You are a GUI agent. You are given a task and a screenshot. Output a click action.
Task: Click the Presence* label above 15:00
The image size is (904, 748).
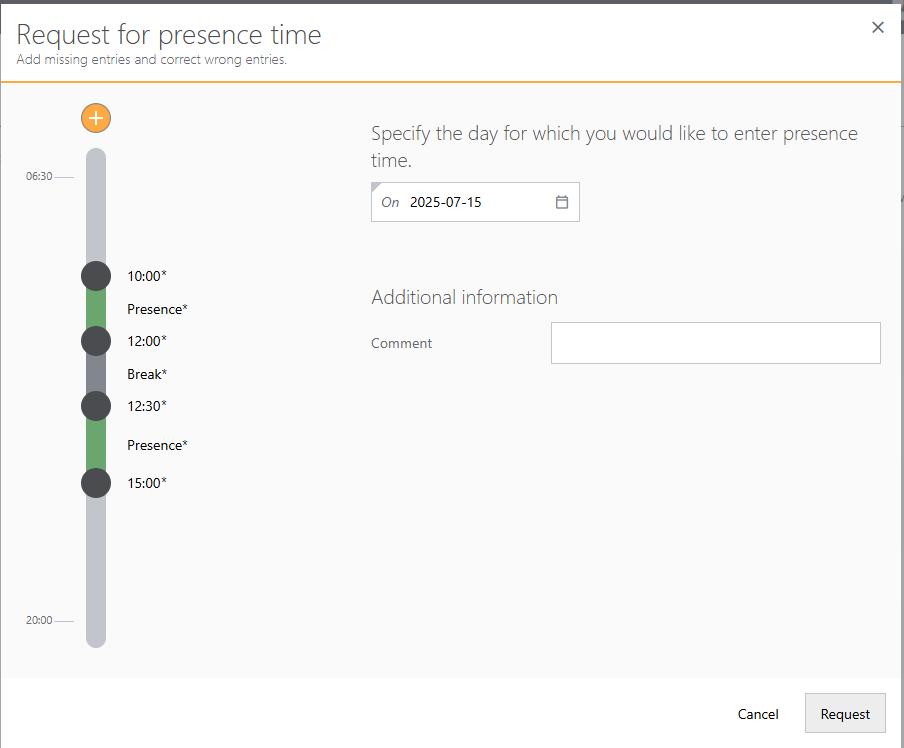[157, 445]
